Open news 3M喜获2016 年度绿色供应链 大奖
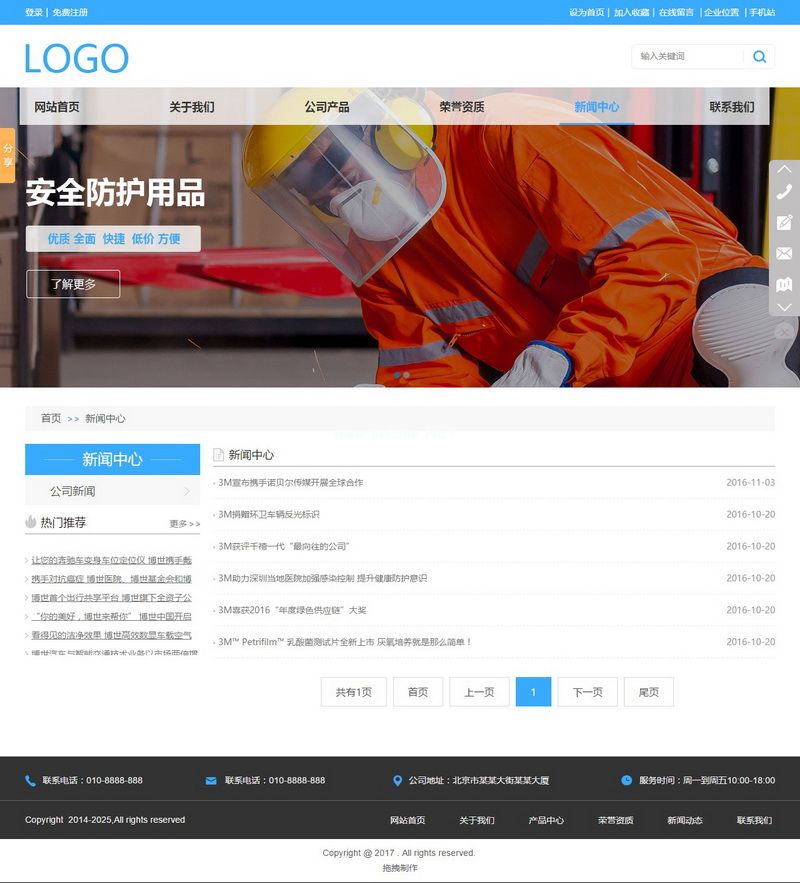Screen dimensions: 800x883 click(x=292, y=610)
